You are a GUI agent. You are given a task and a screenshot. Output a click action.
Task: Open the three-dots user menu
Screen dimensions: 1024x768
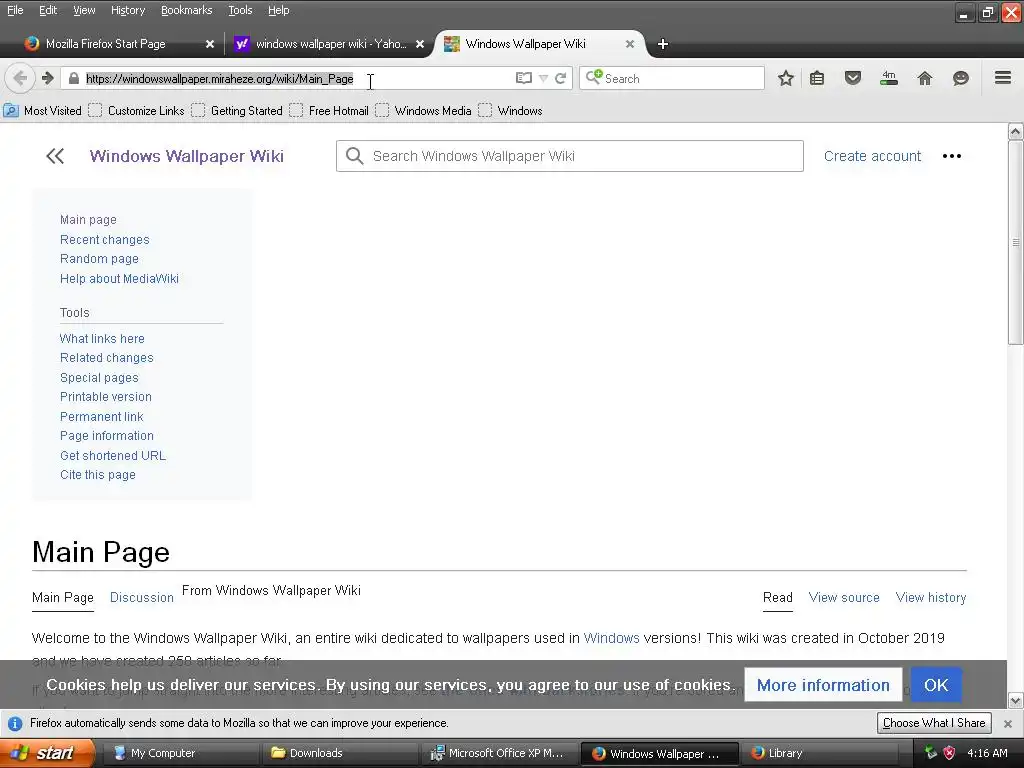[x=952, y=156]
